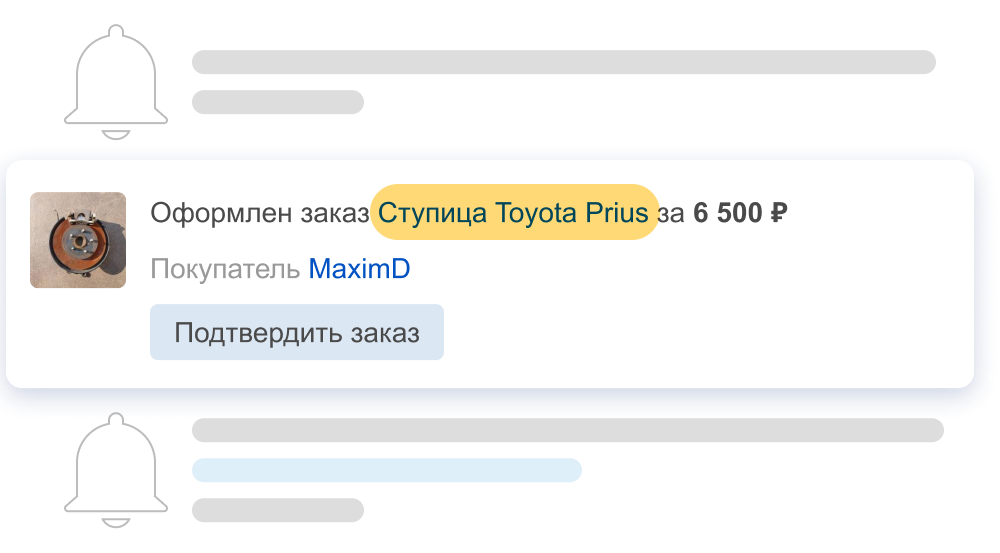
Task: Click empty space below the top notification's bell
Action: point(116,147)
